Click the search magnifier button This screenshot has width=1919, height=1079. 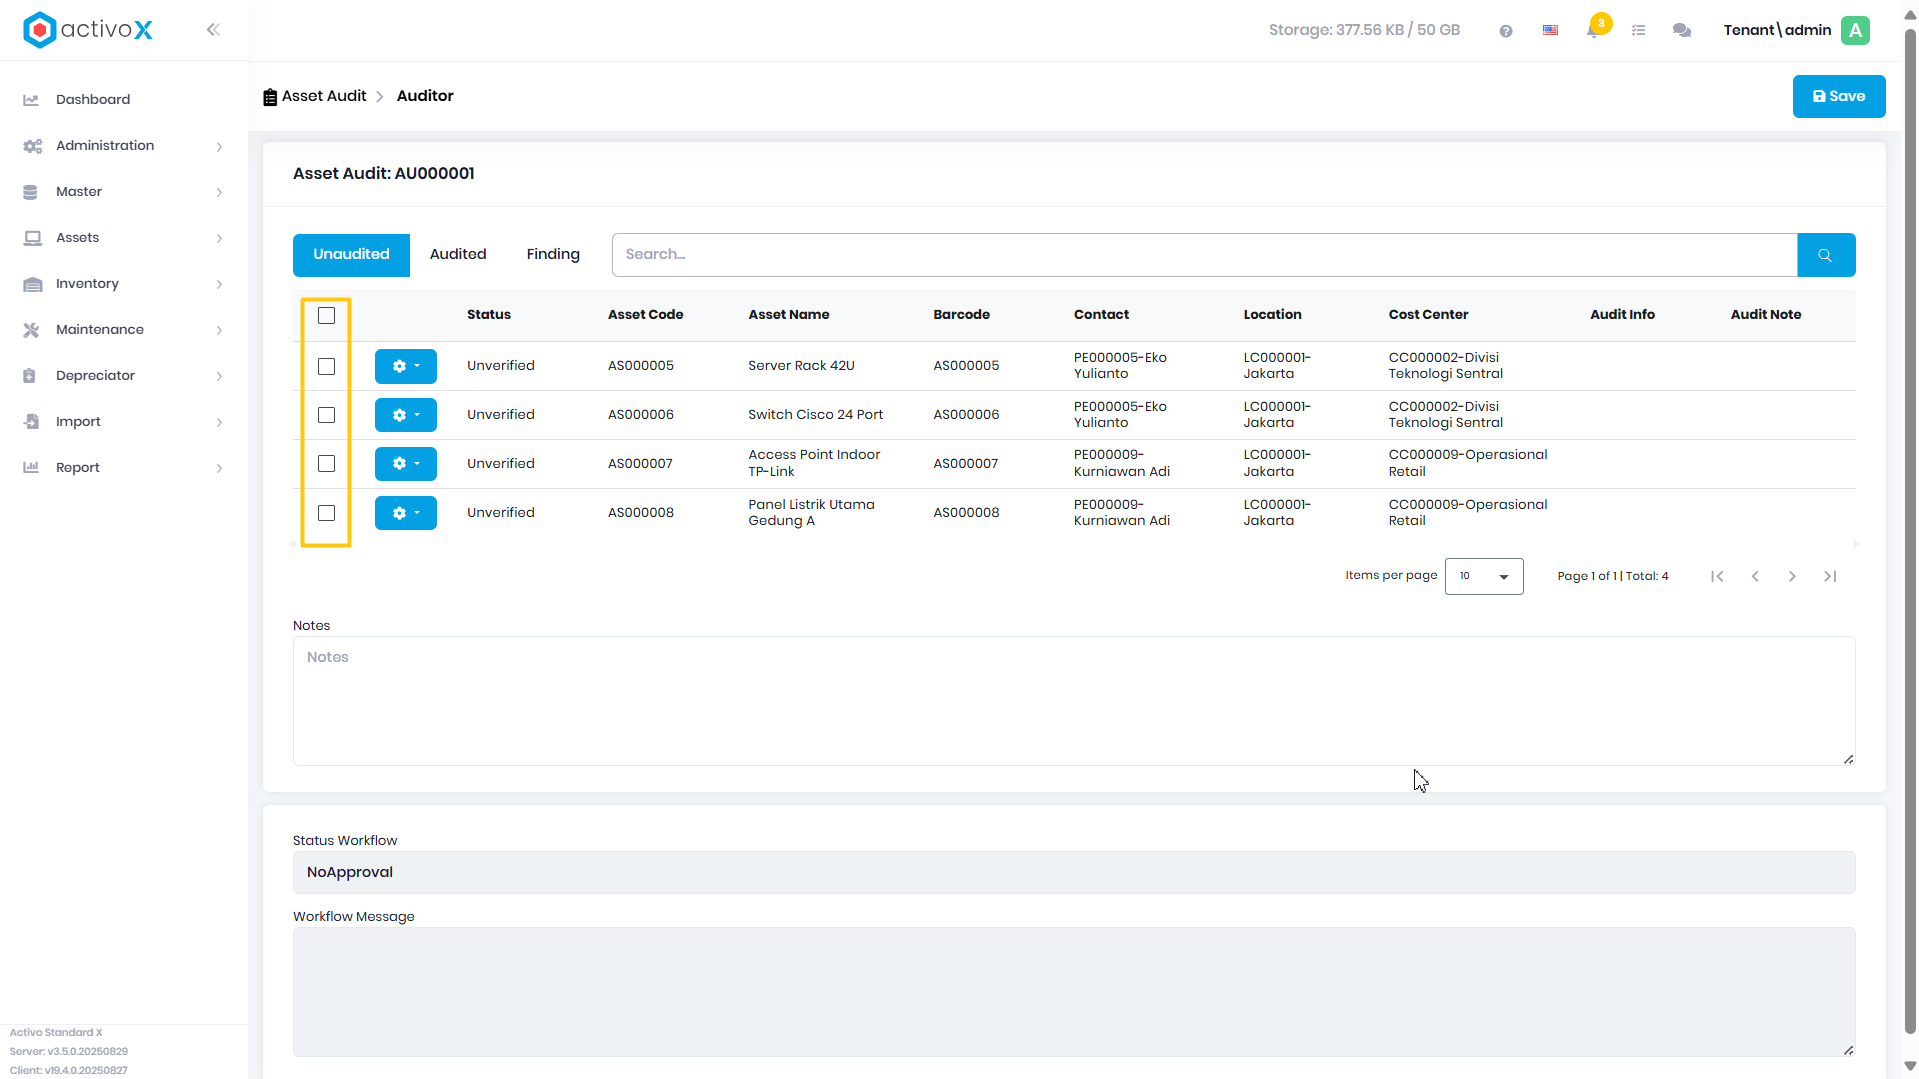1825,255
